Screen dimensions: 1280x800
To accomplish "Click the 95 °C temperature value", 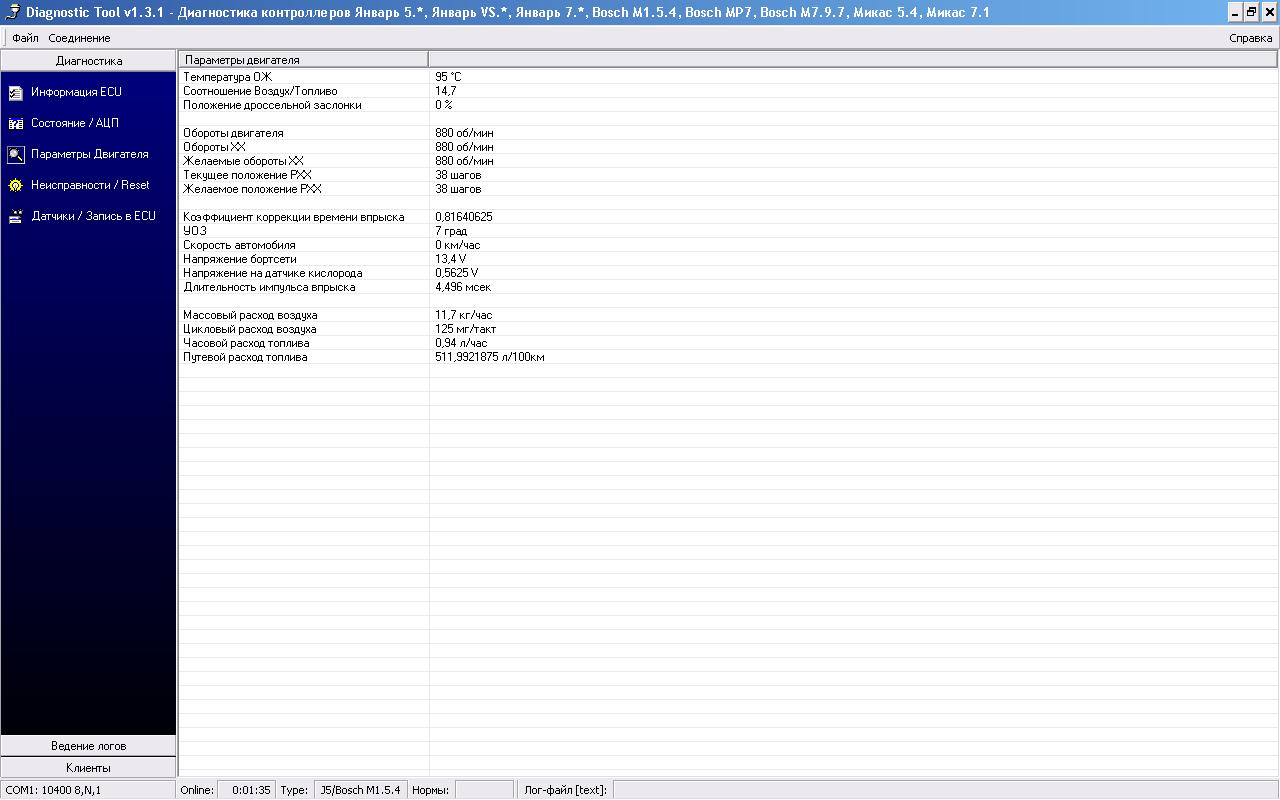I will pos(448,77).
